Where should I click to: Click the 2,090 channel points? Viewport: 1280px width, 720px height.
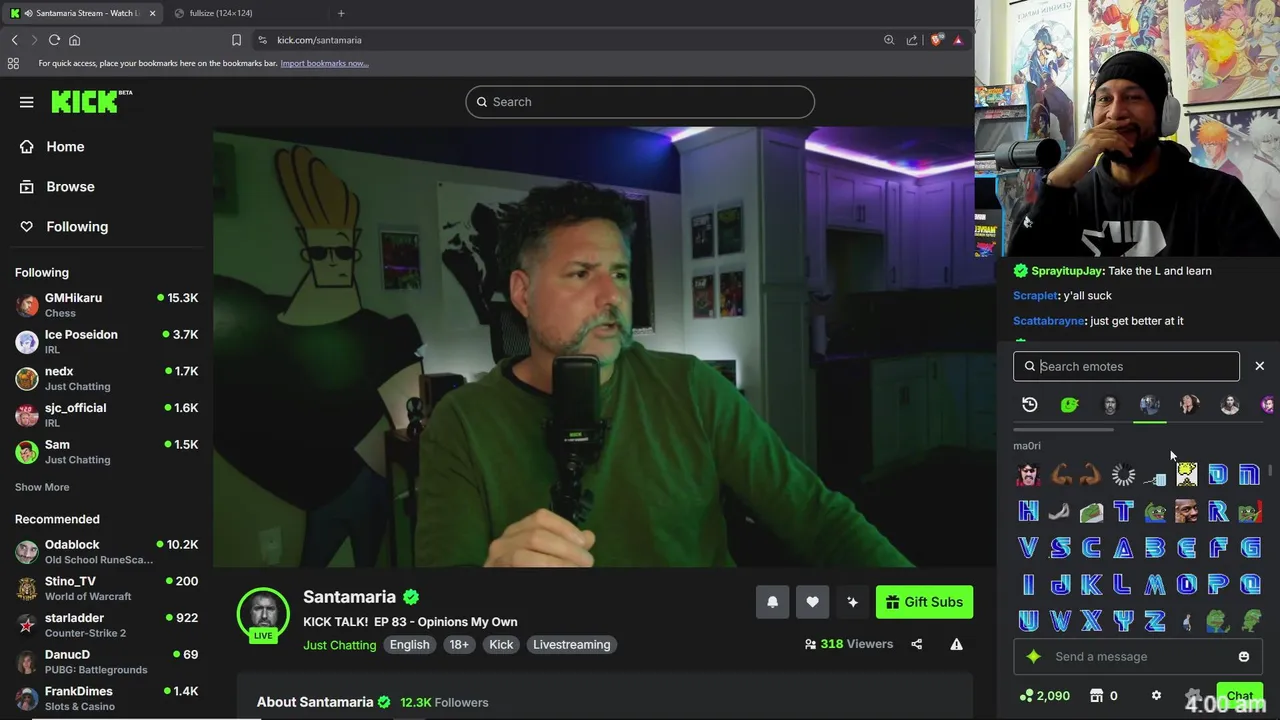1045,696
